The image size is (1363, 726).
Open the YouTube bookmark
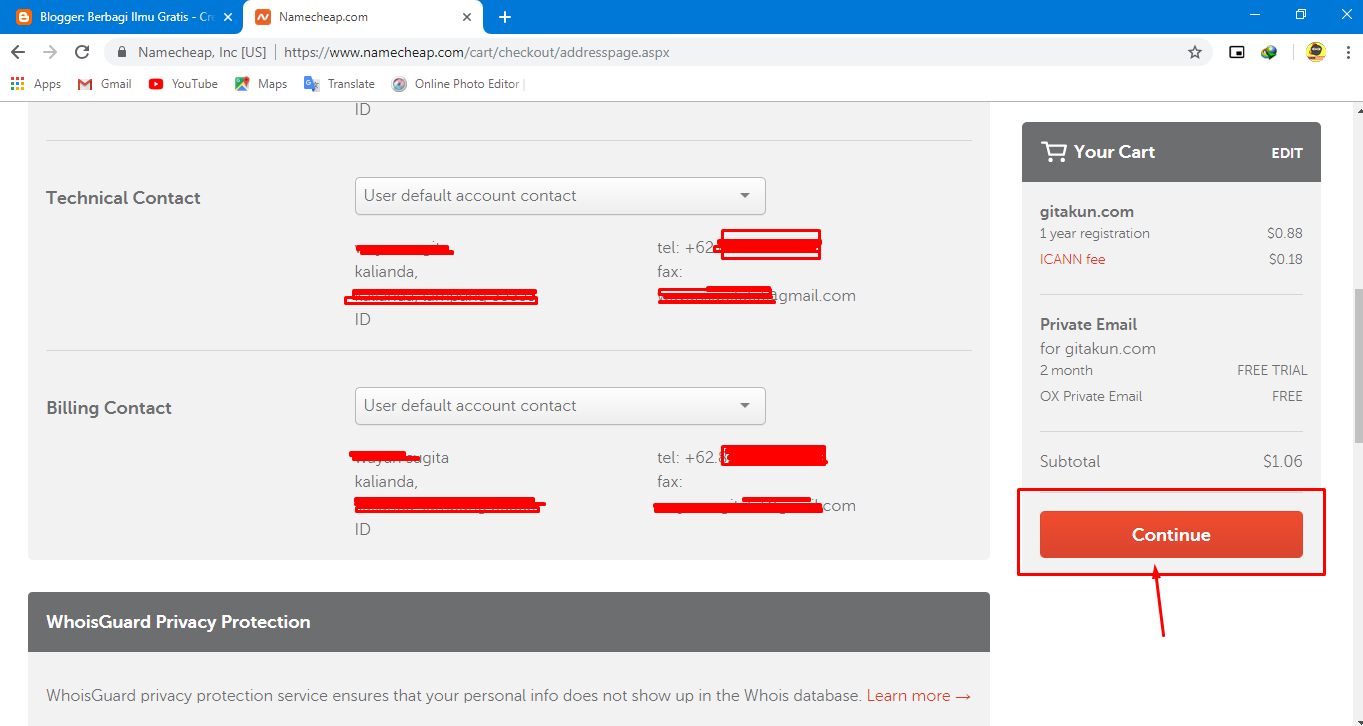pos(183,84)
